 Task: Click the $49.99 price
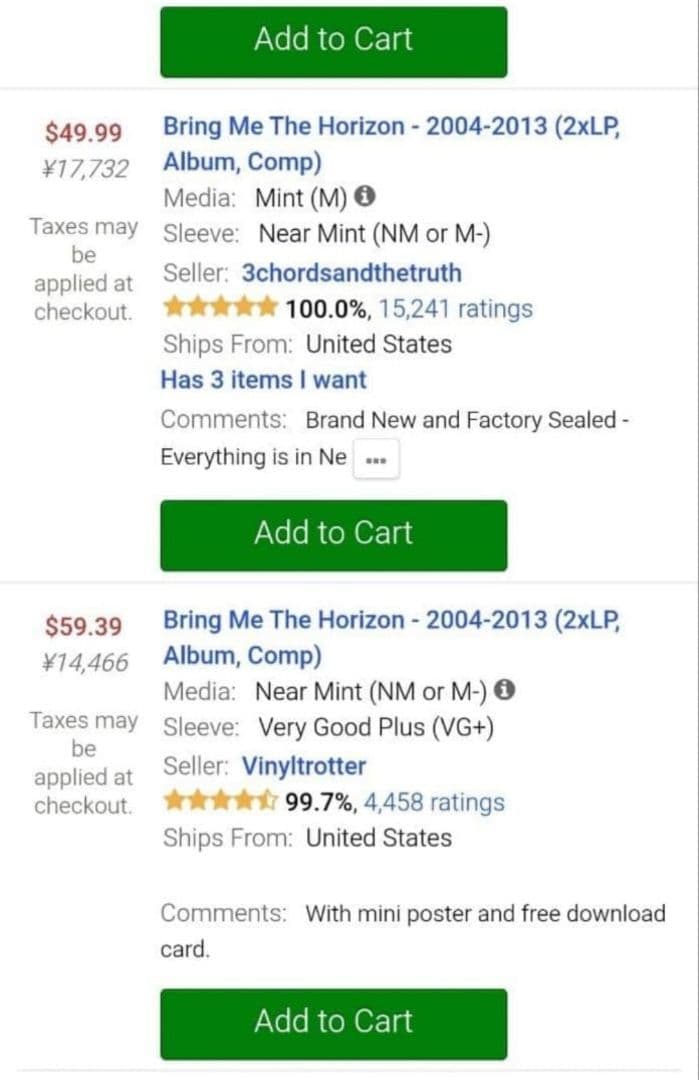coord(84,133)
